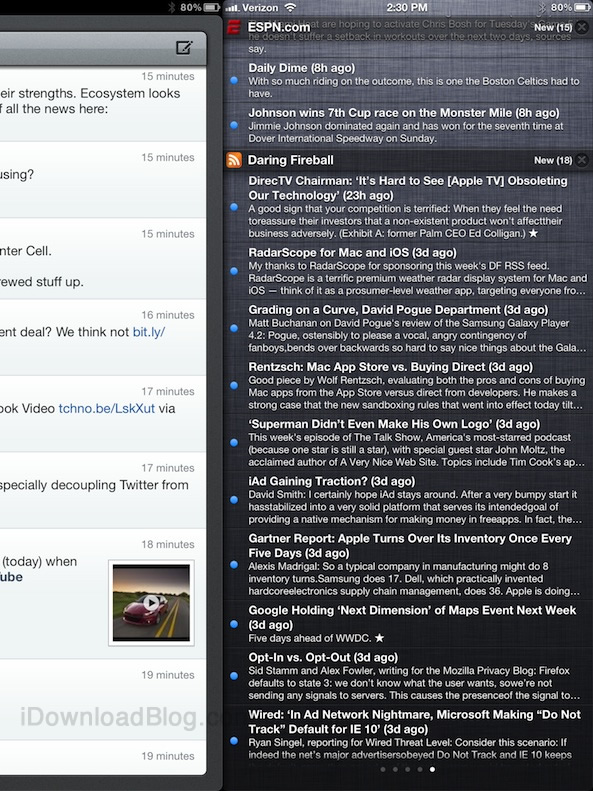Tap the unread dot beside the Wired article
This screenshot has height=791, width=593.
pos(234,741)
